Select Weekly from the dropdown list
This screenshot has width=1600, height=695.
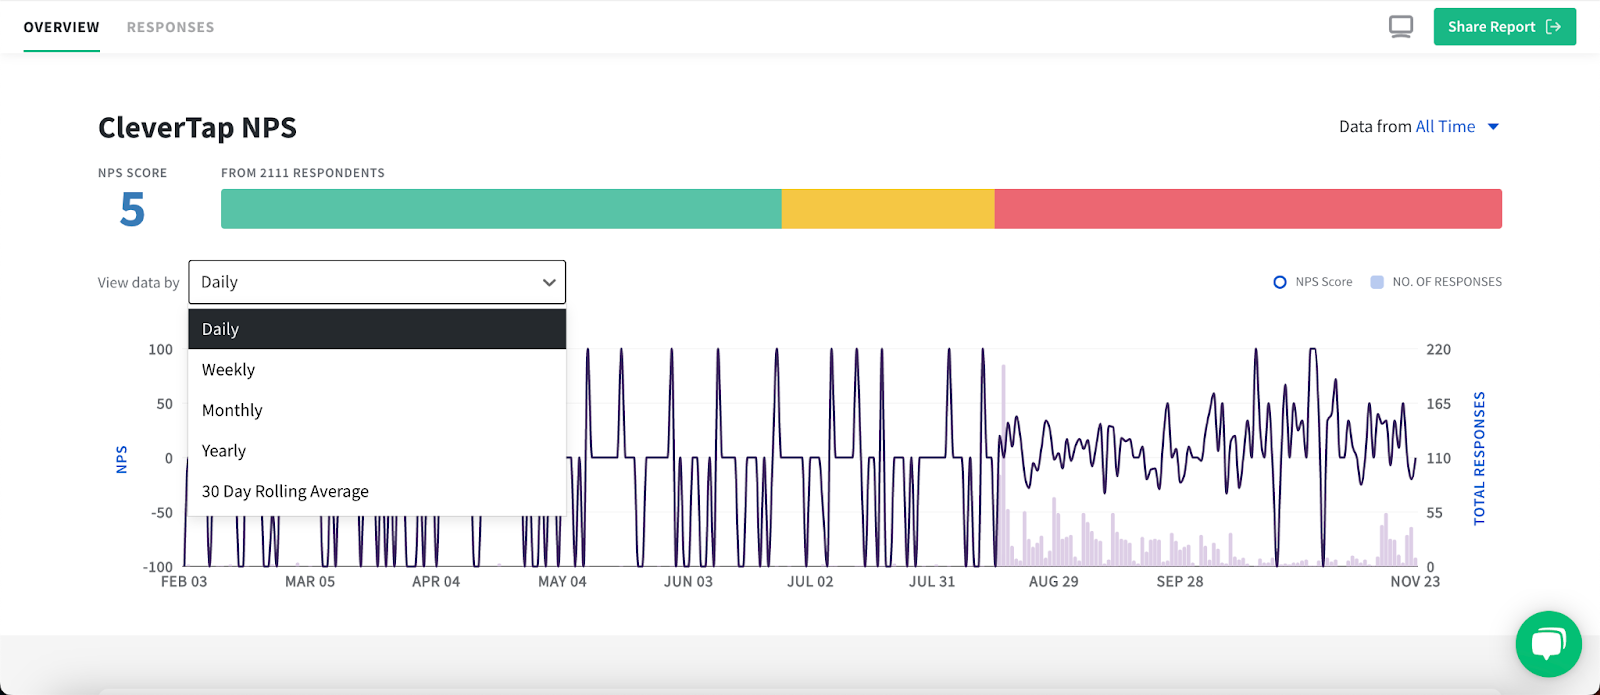(x=377, y=370)
